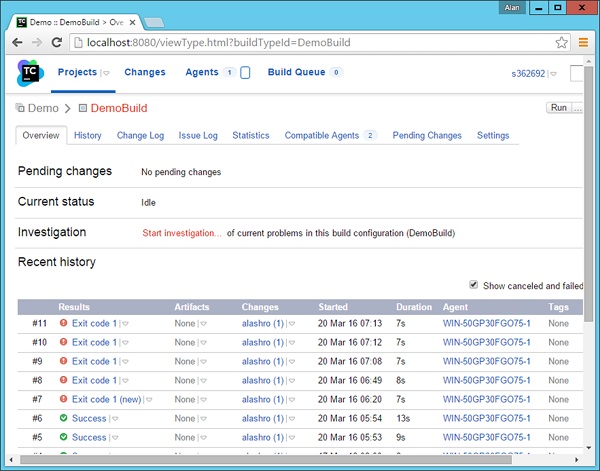The image size is (600, 471).
Task: Open the Chrome hamburger menu
Action: click(585, 42)
